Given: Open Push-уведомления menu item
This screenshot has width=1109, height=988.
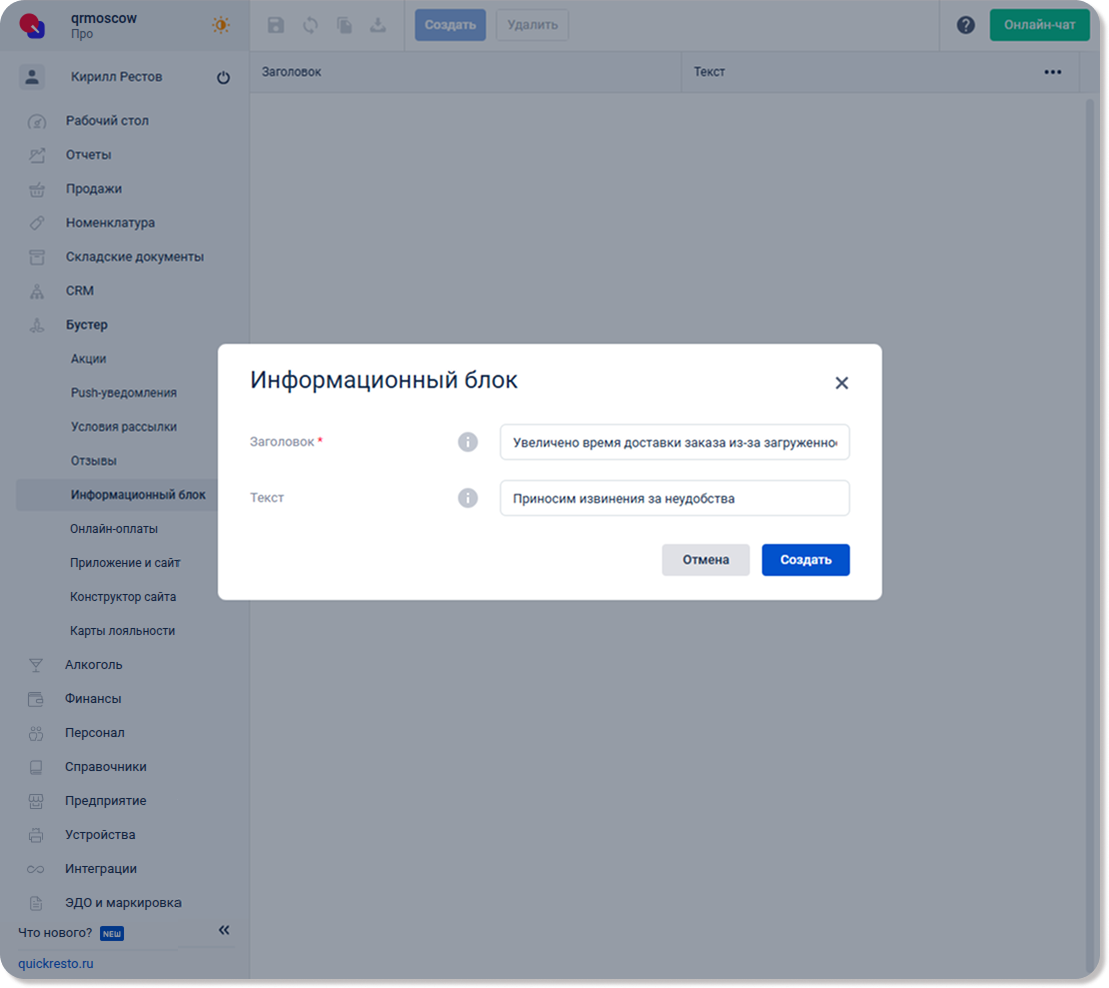Looking at the screenshot, I should [x=124, y=393].
